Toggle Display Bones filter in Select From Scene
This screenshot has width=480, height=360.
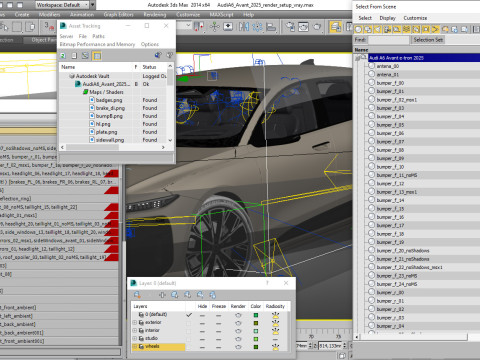coord(435,29)
